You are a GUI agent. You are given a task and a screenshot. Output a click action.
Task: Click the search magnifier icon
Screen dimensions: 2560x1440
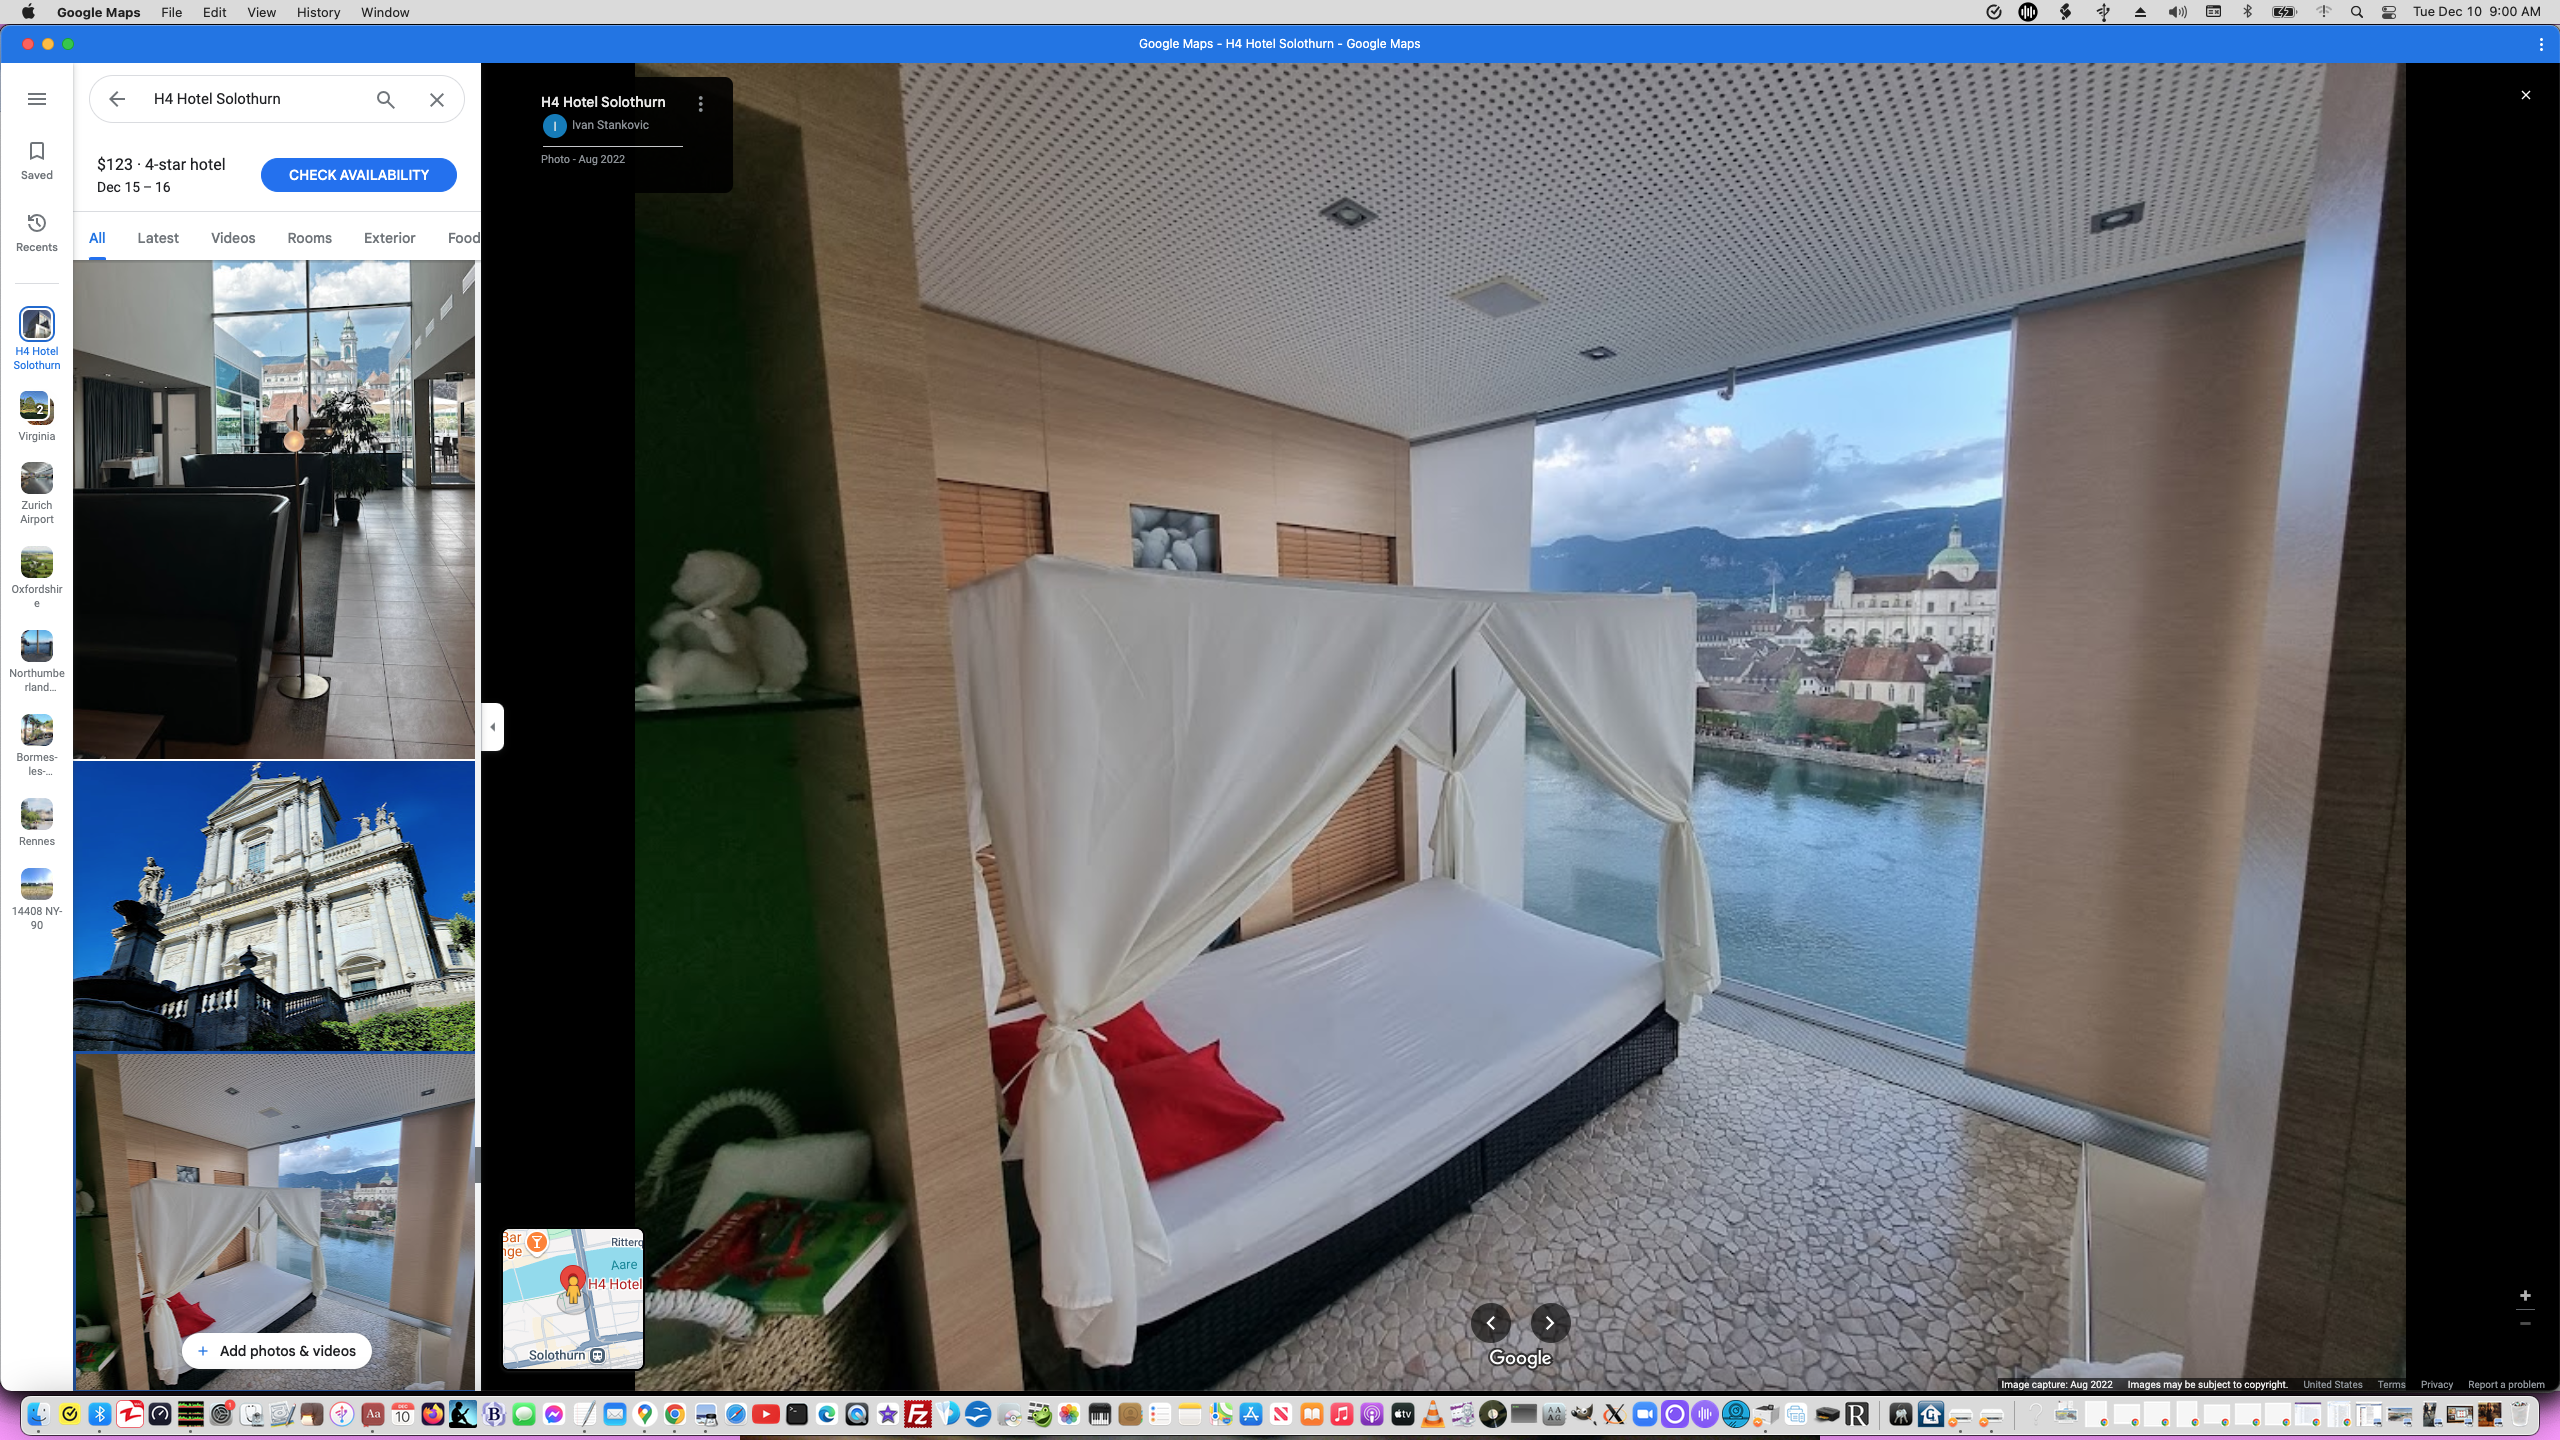[386, 99]
